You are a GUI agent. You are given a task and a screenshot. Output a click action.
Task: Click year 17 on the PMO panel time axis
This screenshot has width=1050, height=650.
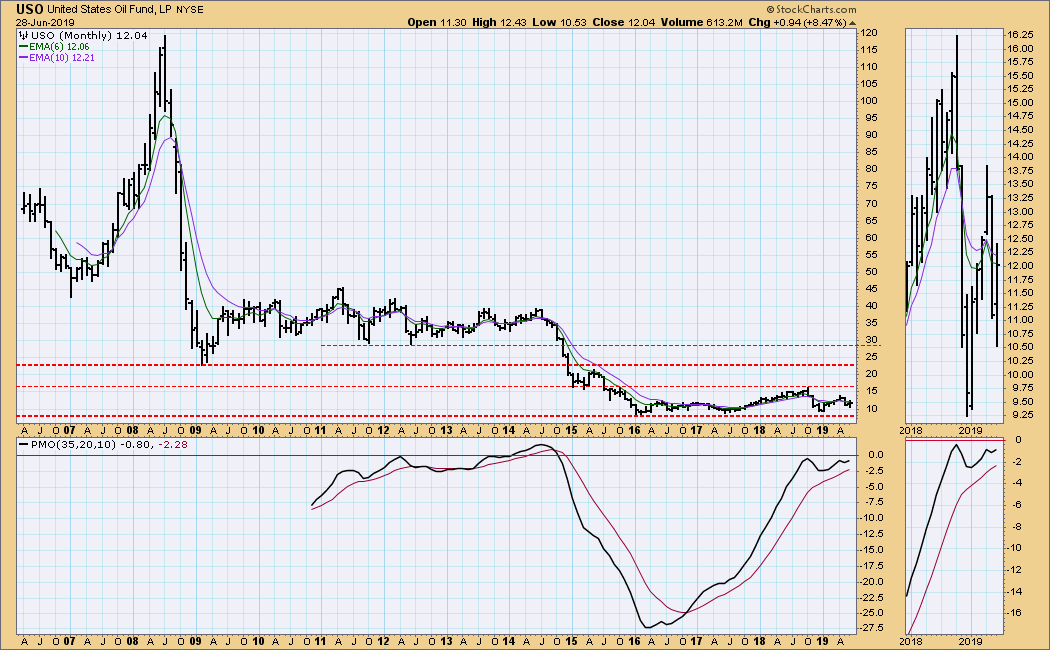pos(697,641)
